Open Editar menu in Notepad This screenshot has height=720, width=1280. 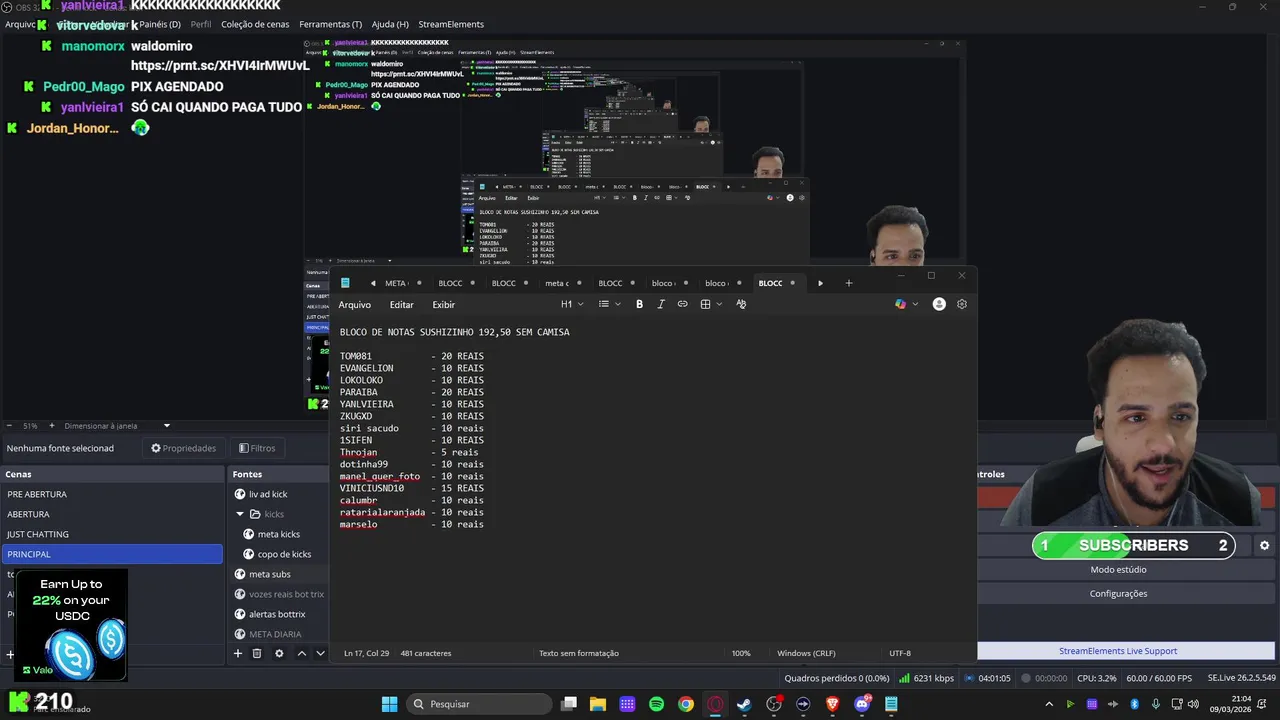401,305
